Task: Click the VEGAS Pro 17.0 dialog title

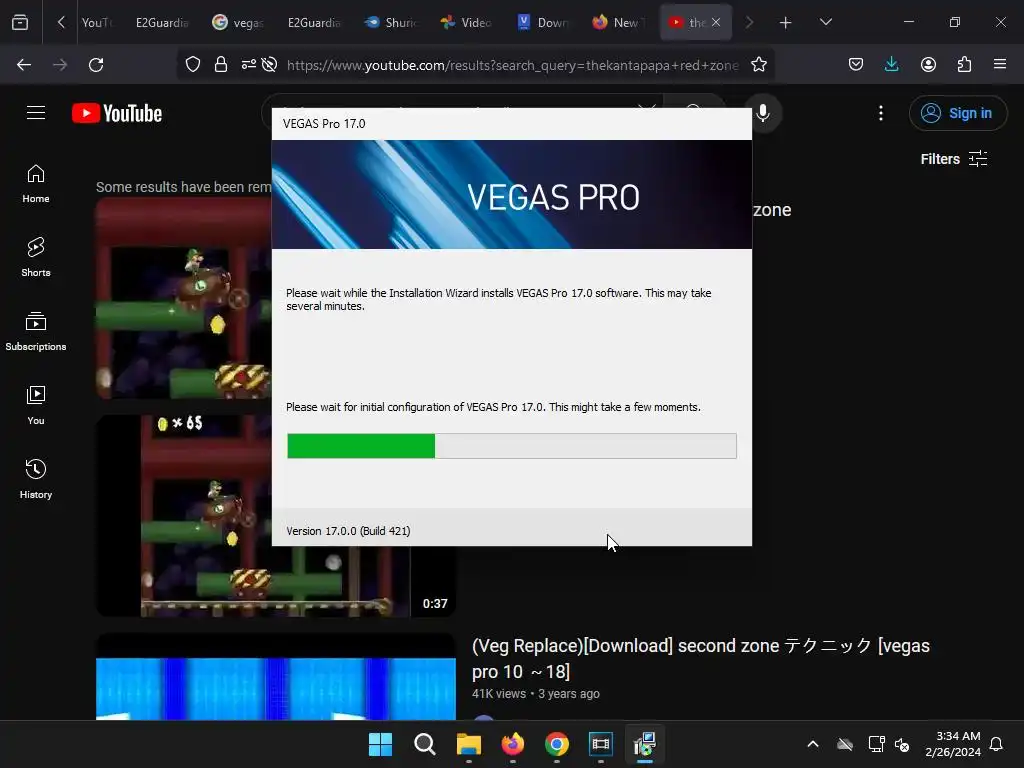Action: [x=324, y=123]
